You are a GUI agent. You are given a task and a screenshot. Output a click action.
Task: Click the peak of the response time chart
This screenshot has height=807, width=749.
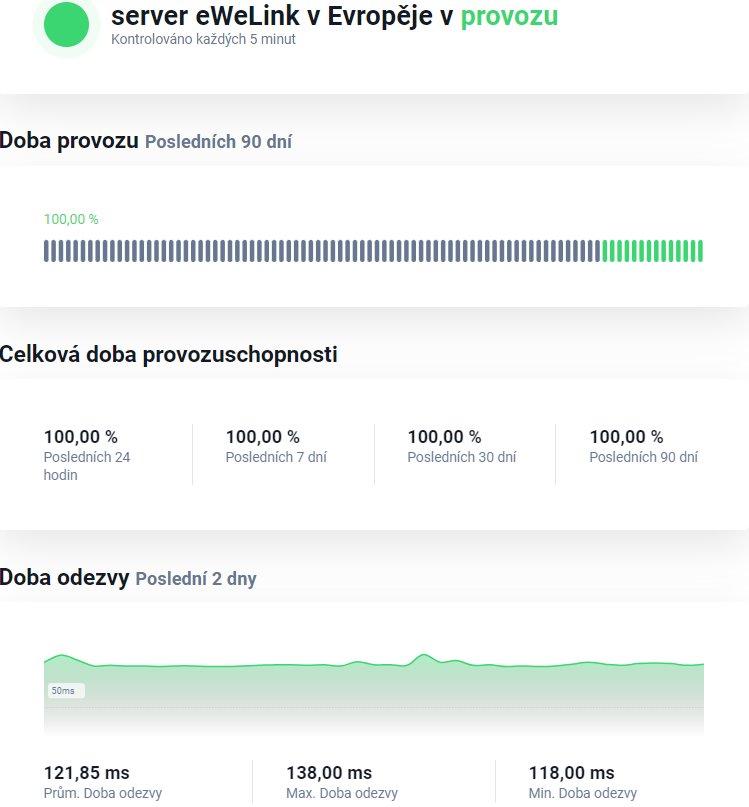click(x=423, y=656)
